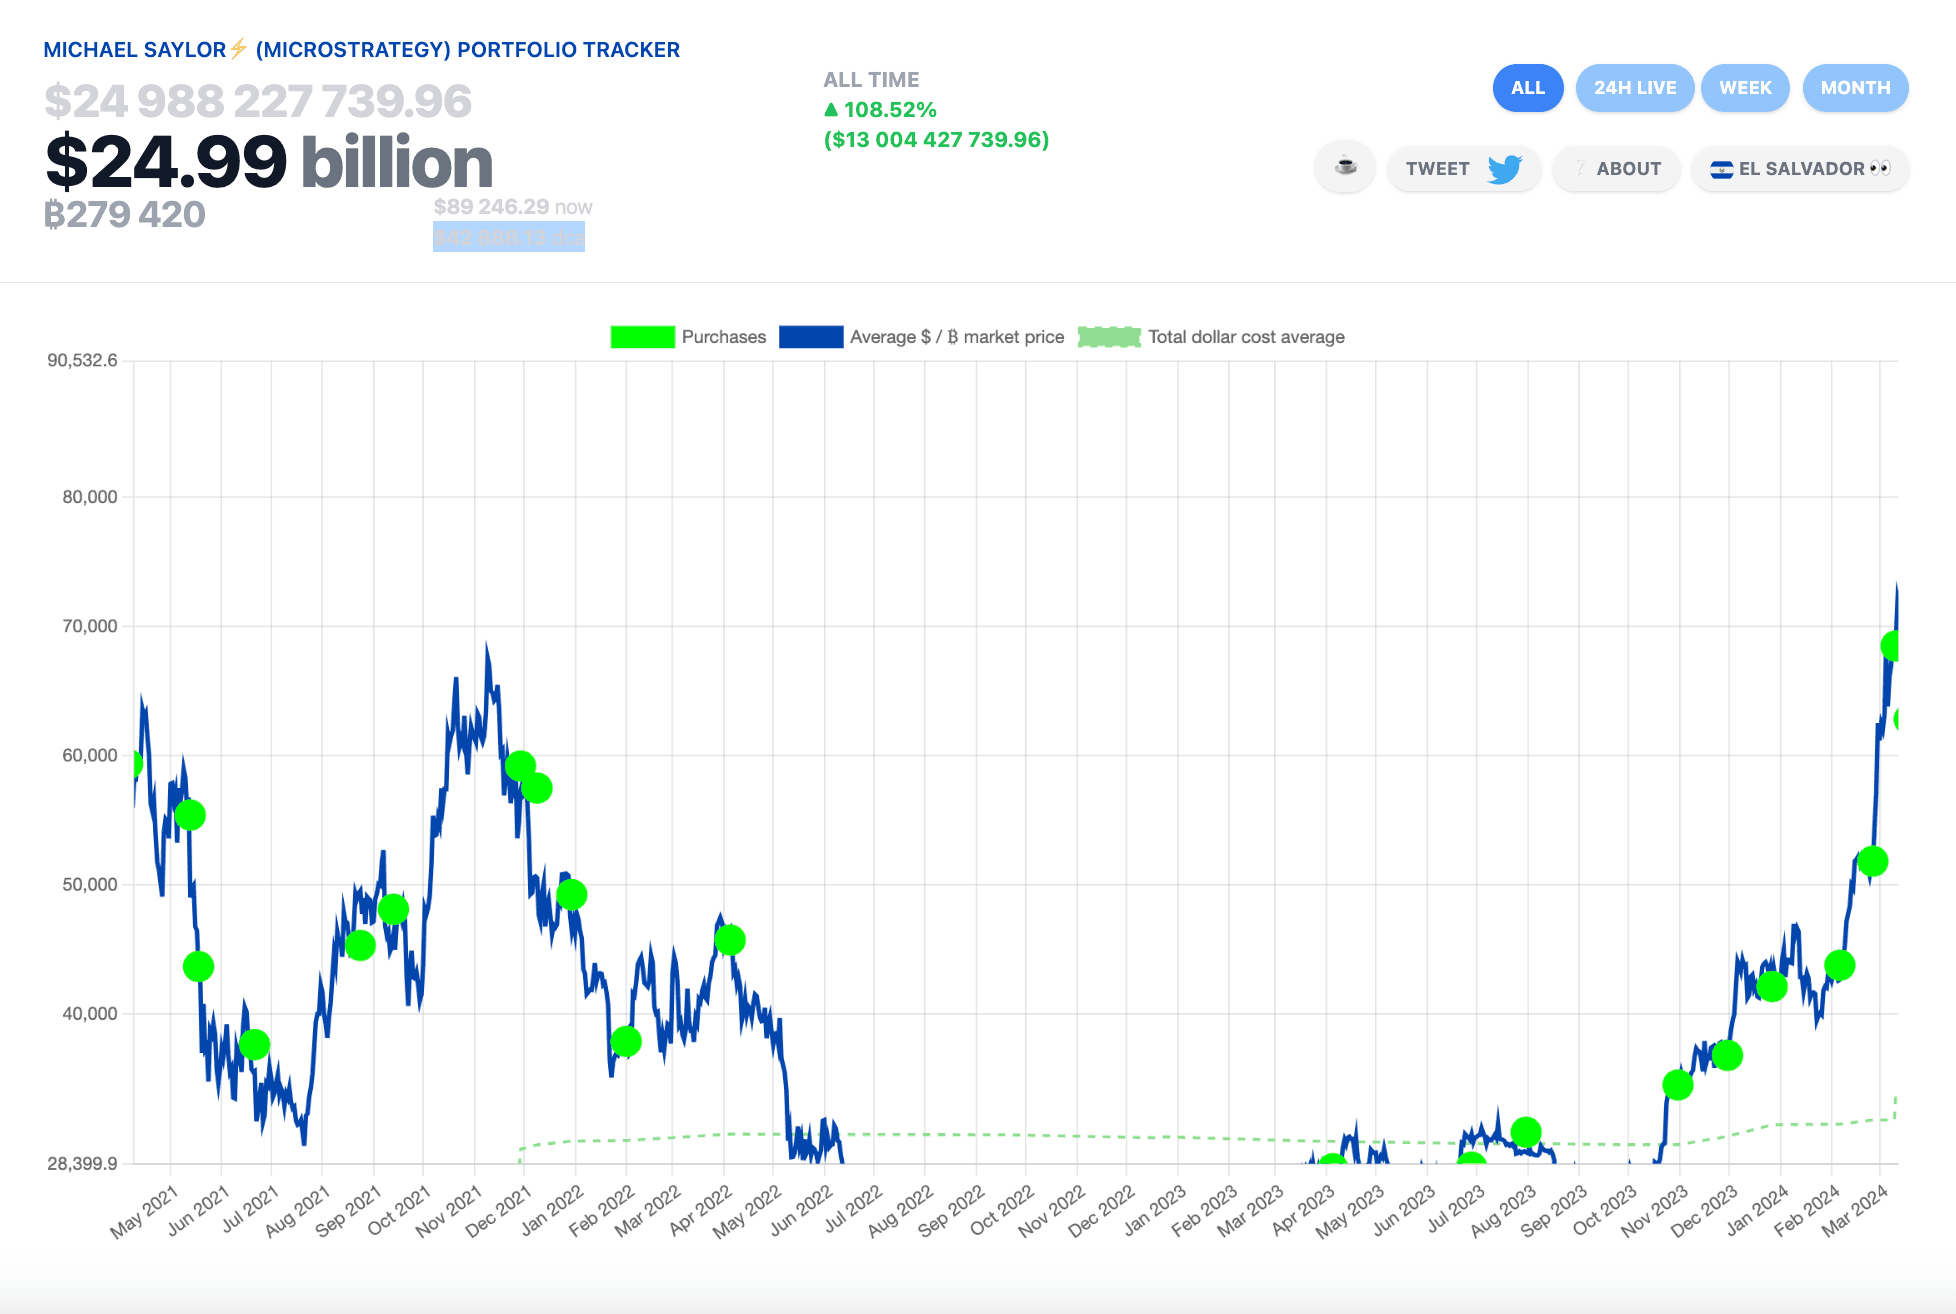This screenshot has width=1956, height=1314.
Task: Switch to the WEEK time range
Action: pos(1745,88)
